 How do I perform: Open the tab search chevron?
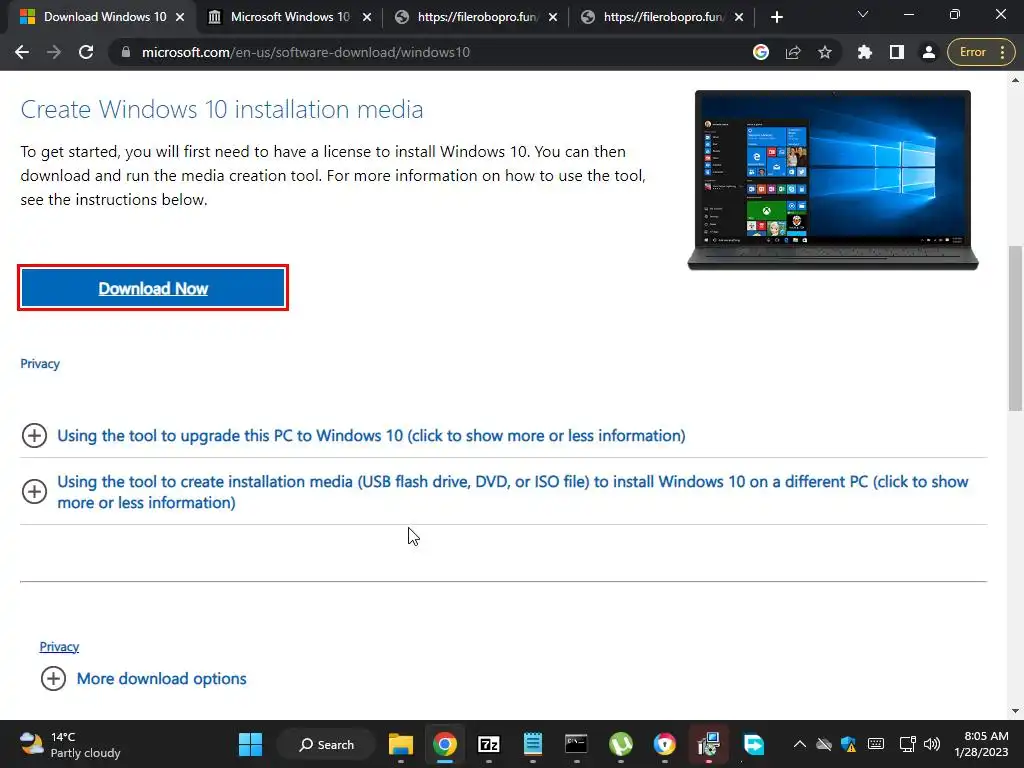coord(863,14)
